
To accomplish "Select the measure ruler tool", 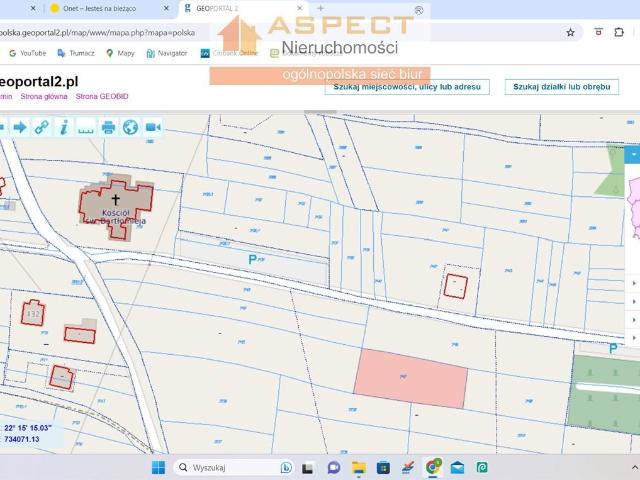I will tap(86, 127).
